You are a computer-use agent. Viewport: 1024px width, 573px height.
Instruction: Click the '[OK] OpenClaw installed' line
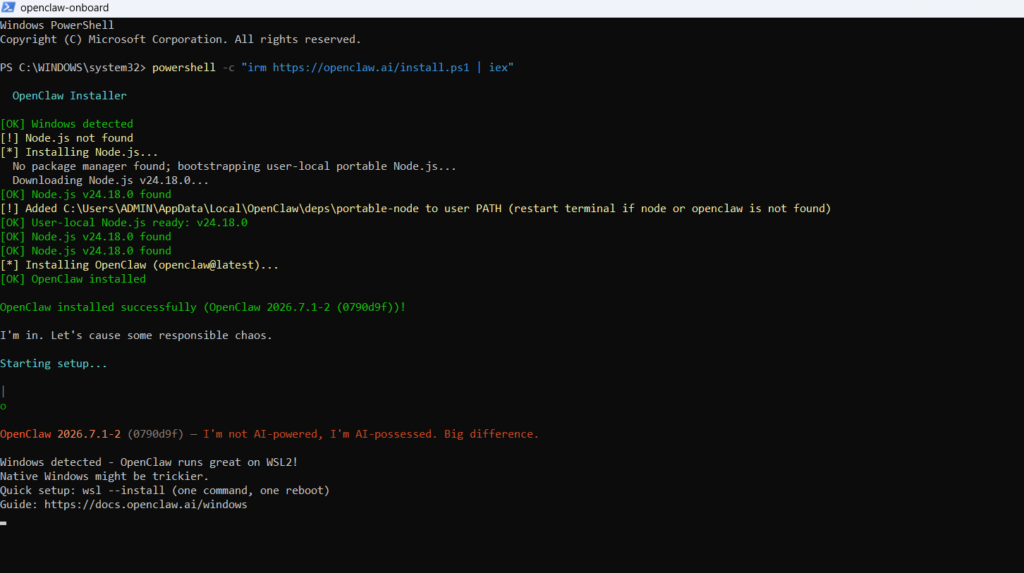(73, 279)
